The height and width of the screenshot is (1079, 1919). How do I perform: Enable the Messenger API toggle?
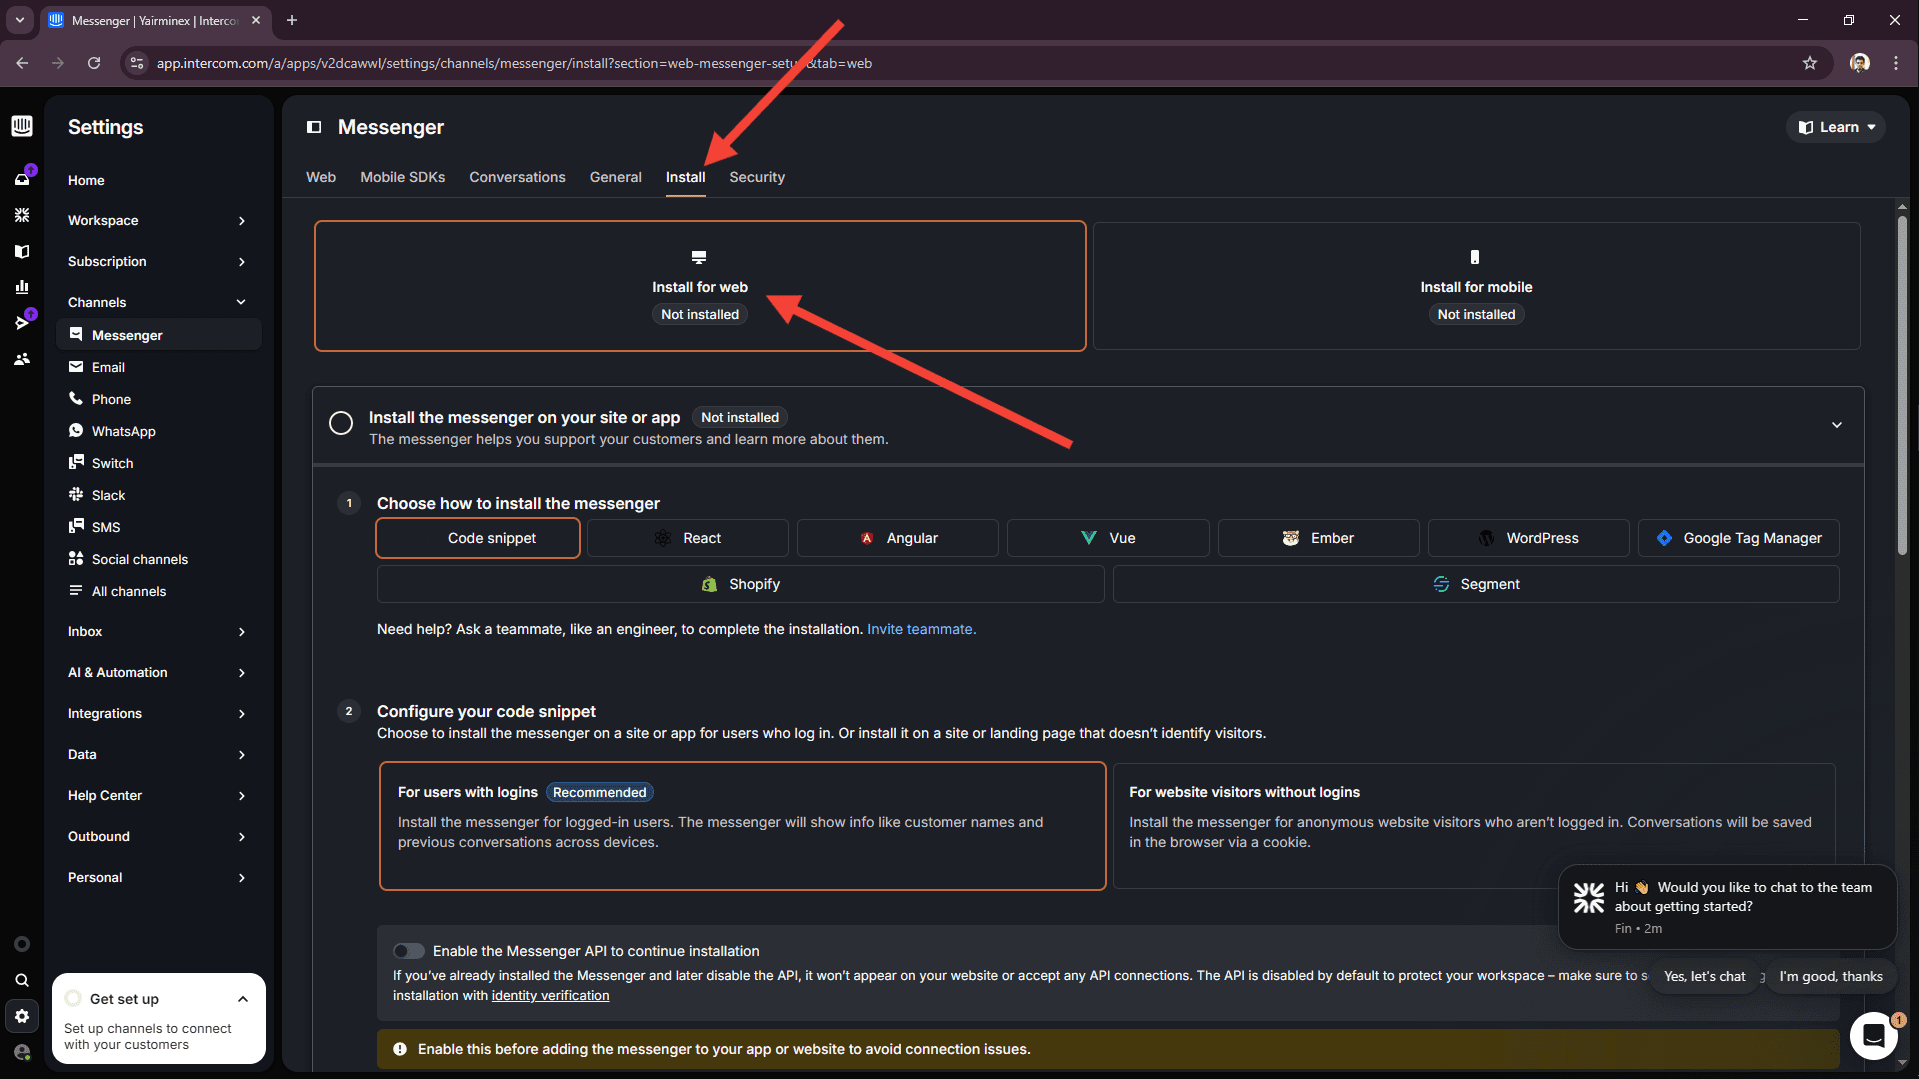point(409,951)
